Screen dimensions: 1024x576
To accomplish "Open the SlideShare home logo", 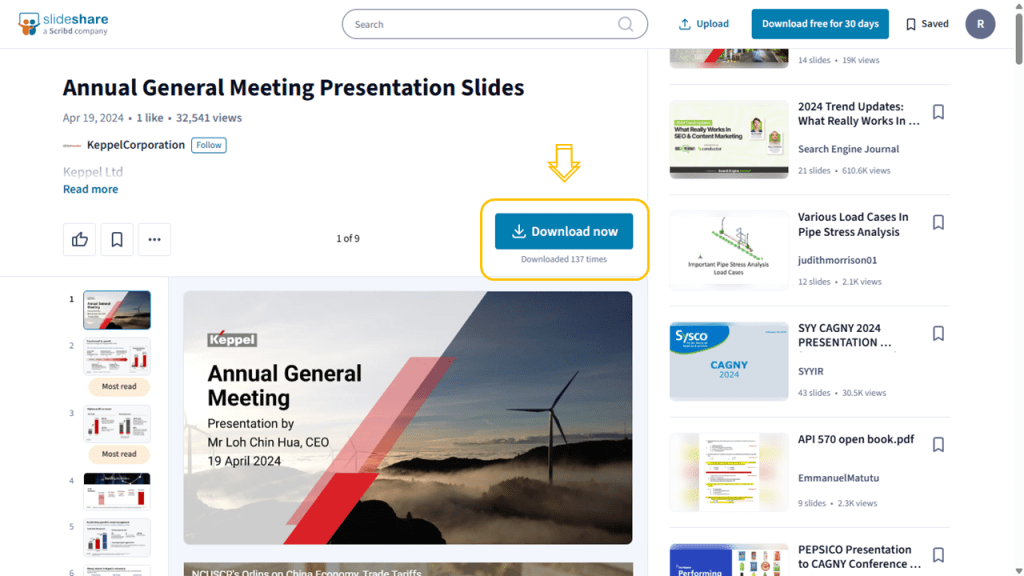I will pyautogui.click(x=63, y=24).
